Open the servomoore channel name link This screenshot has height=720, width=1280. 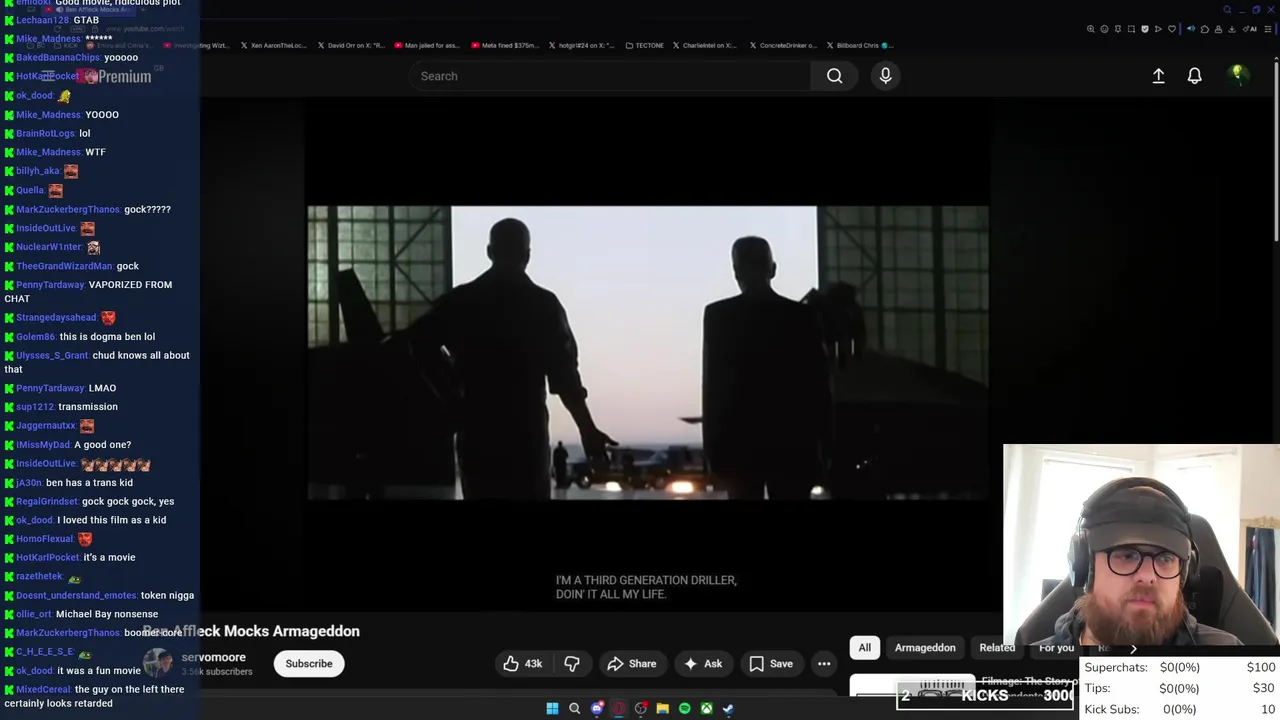pos(213,657)
